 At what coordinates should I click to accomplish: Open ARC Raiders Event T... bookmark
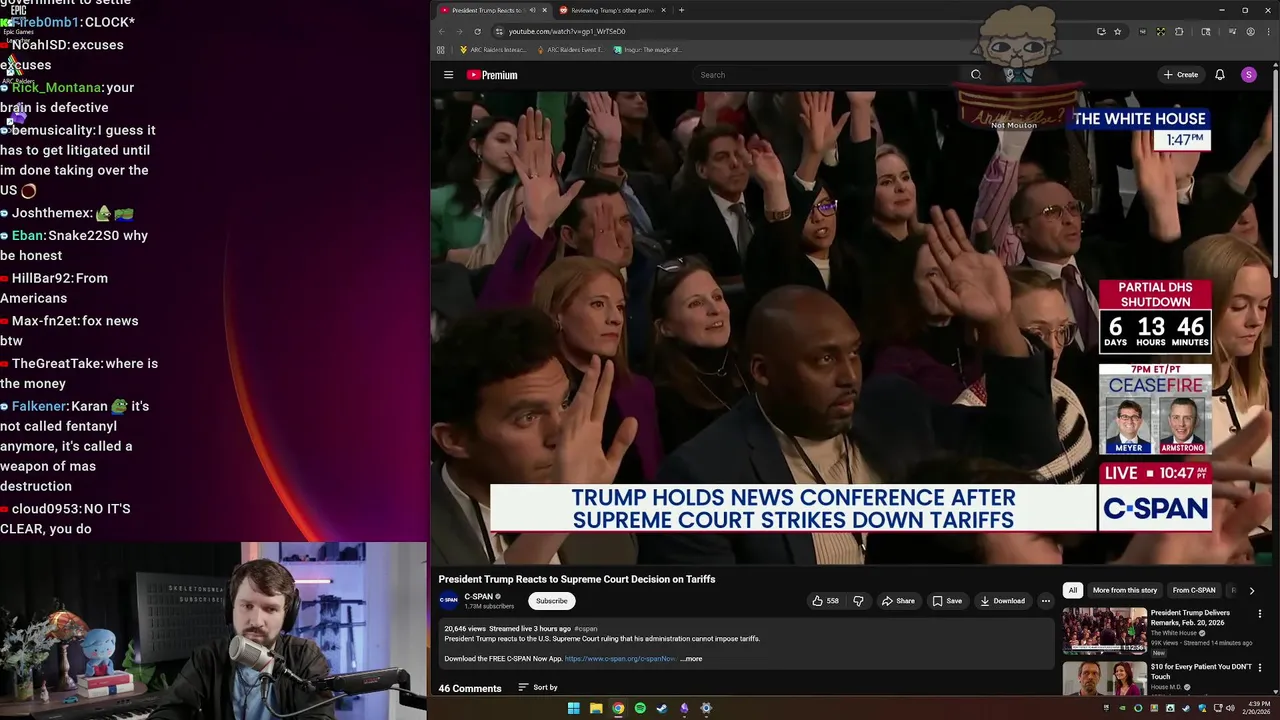tap(571, 50)
